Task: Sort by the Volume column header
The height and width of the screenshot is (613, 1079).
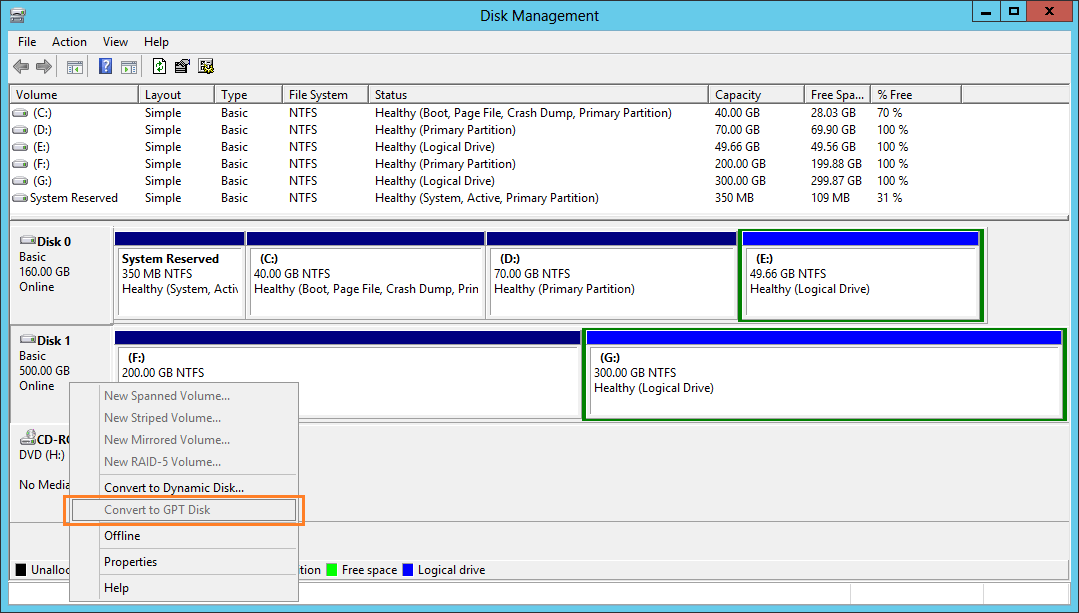Action: [x=74, y=95]
